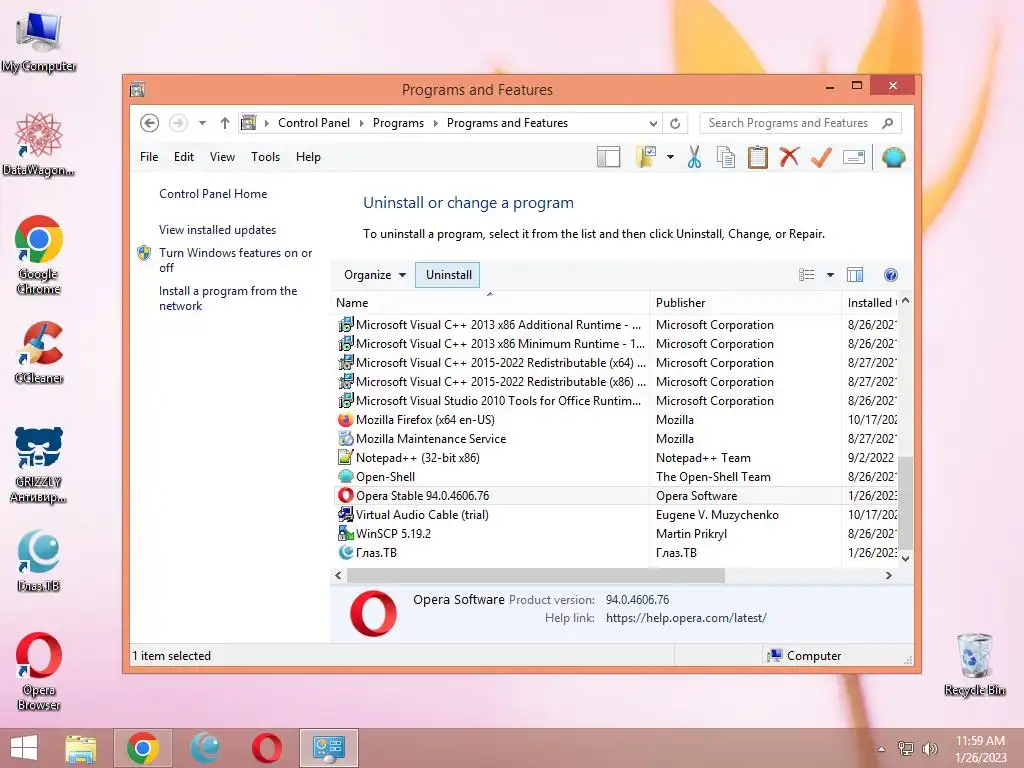Open the Organize dropdown
The height and width of the screenshot is (768, 1024).
click(x=375, y=275)
